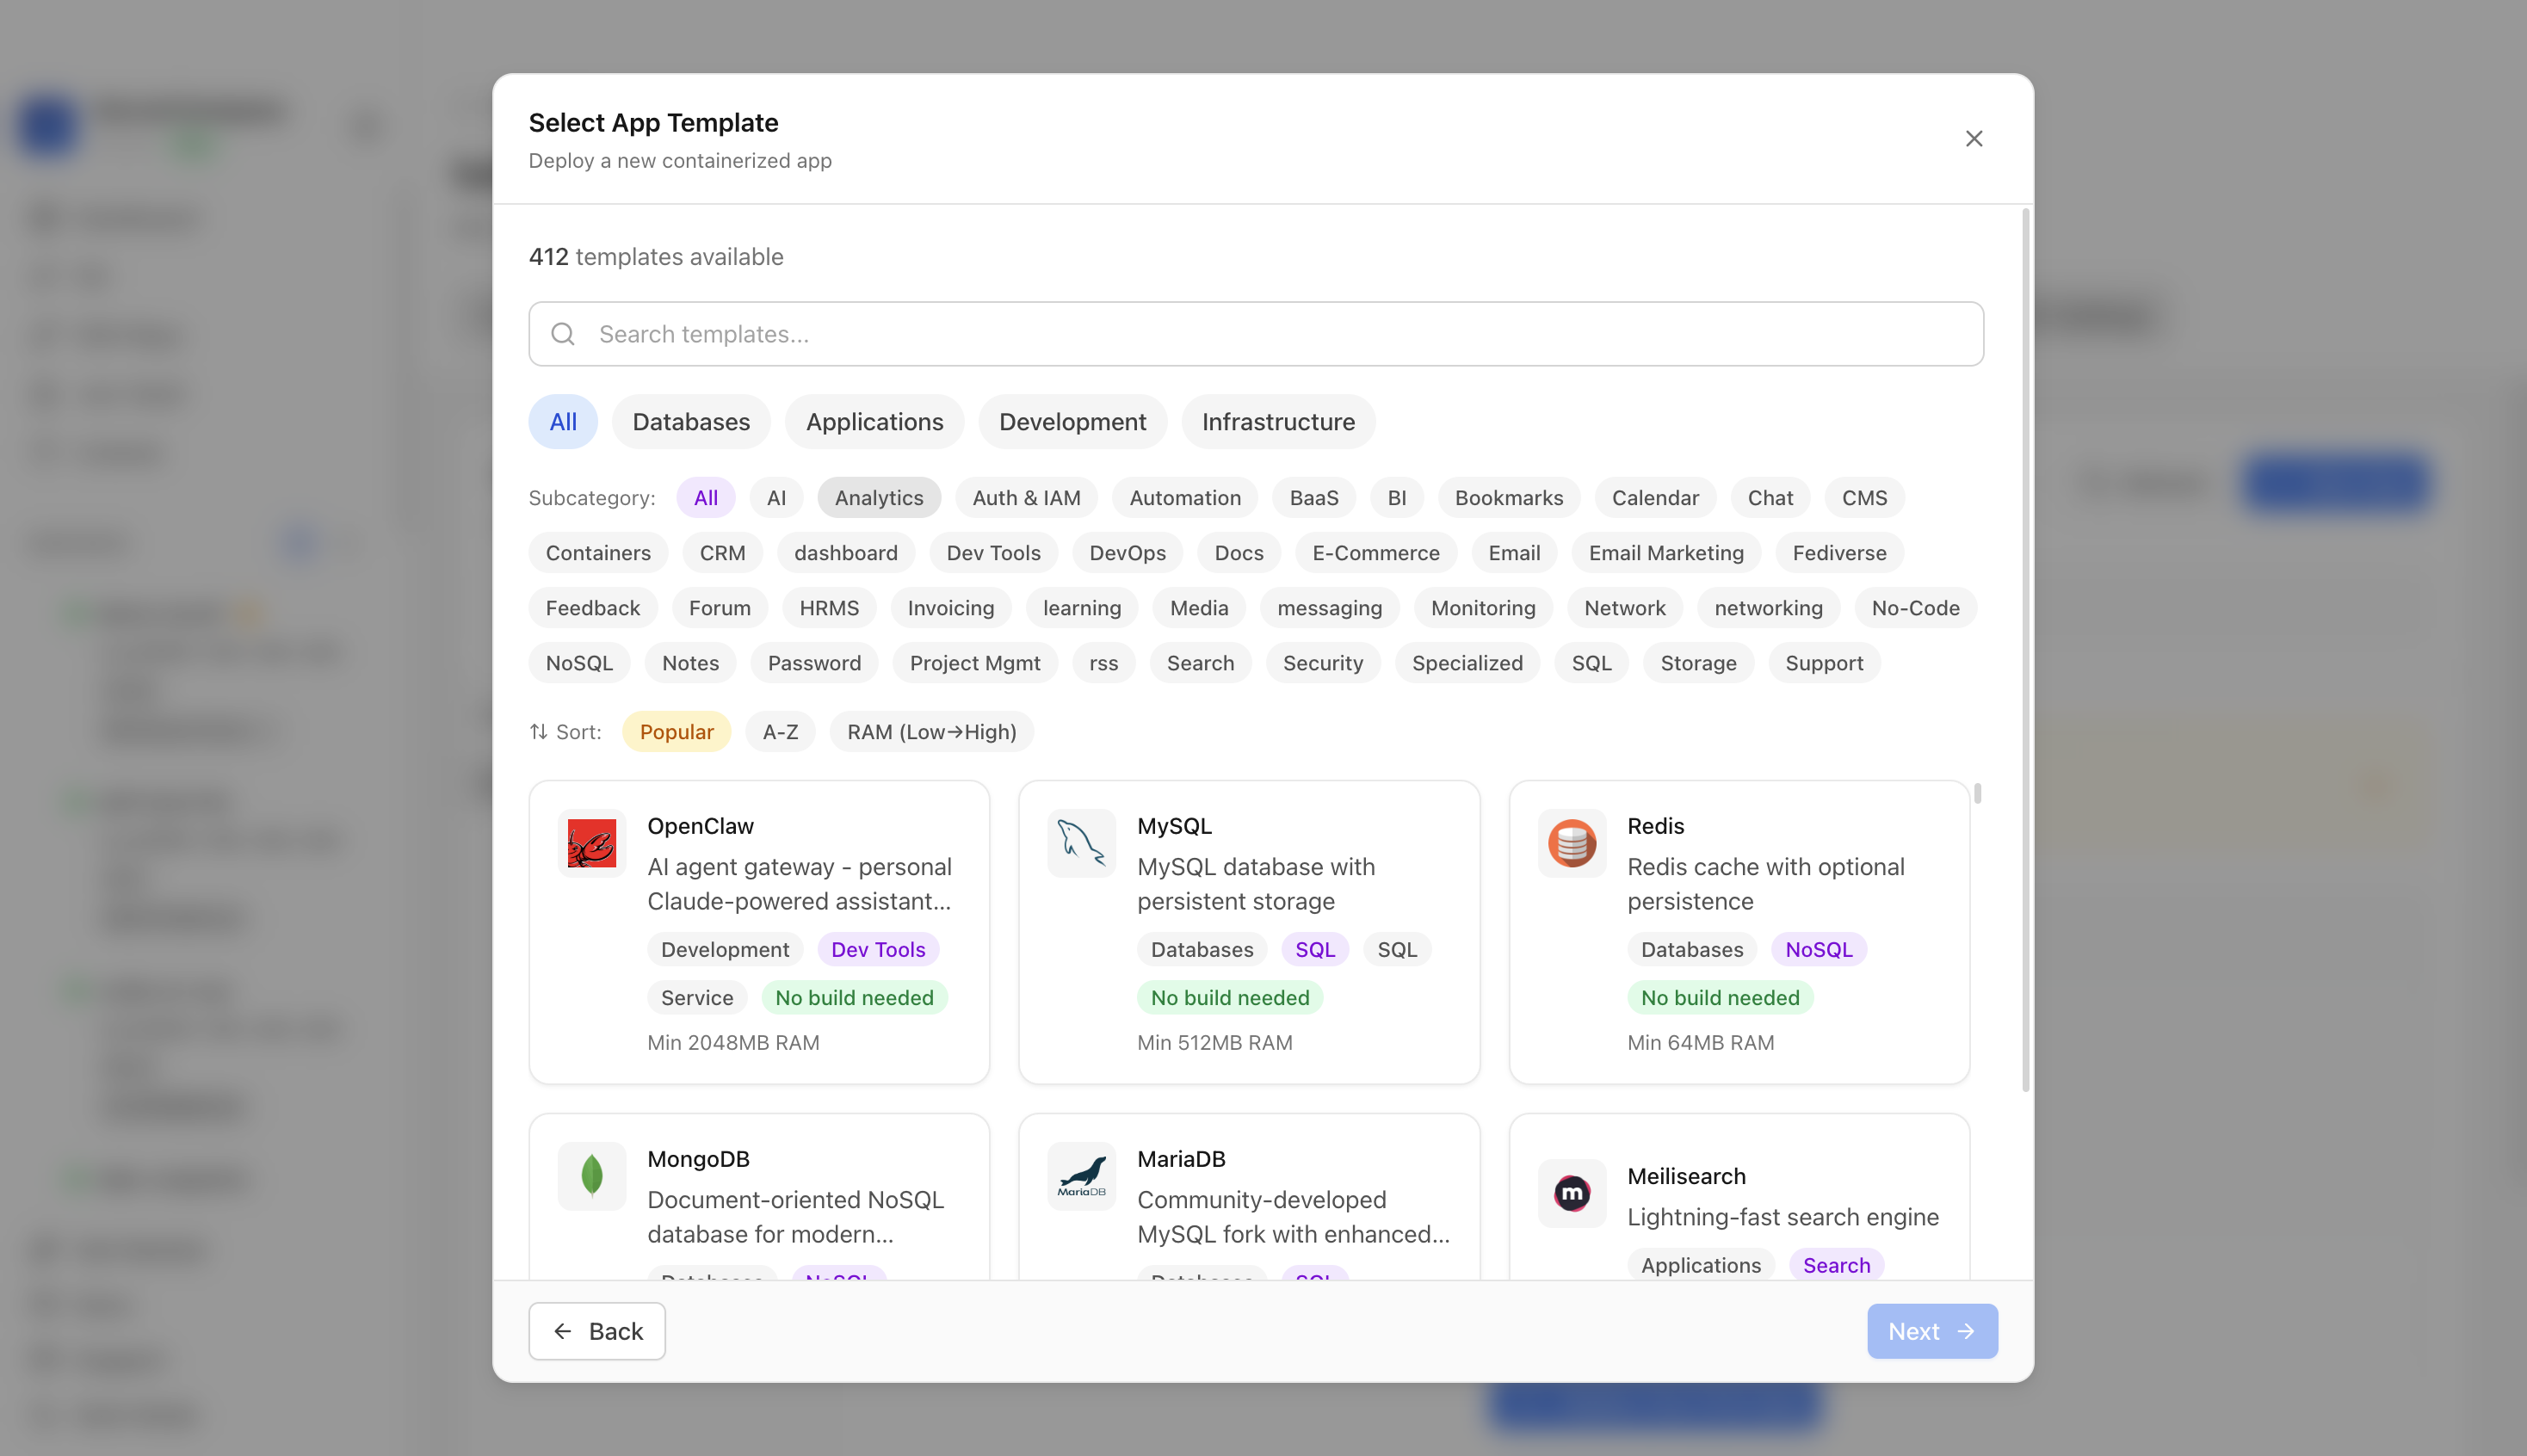
Task: Focus the Search templates input field
Action: click(1256, 334)
